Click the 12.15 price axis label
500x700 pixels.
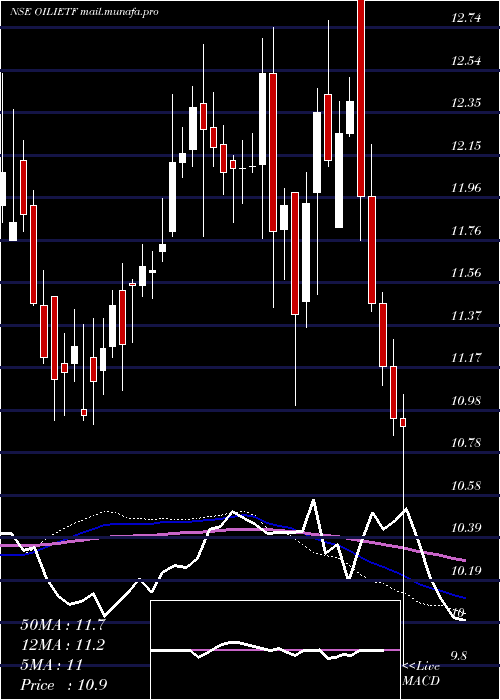pyautogui.click(x=465, y=146)
